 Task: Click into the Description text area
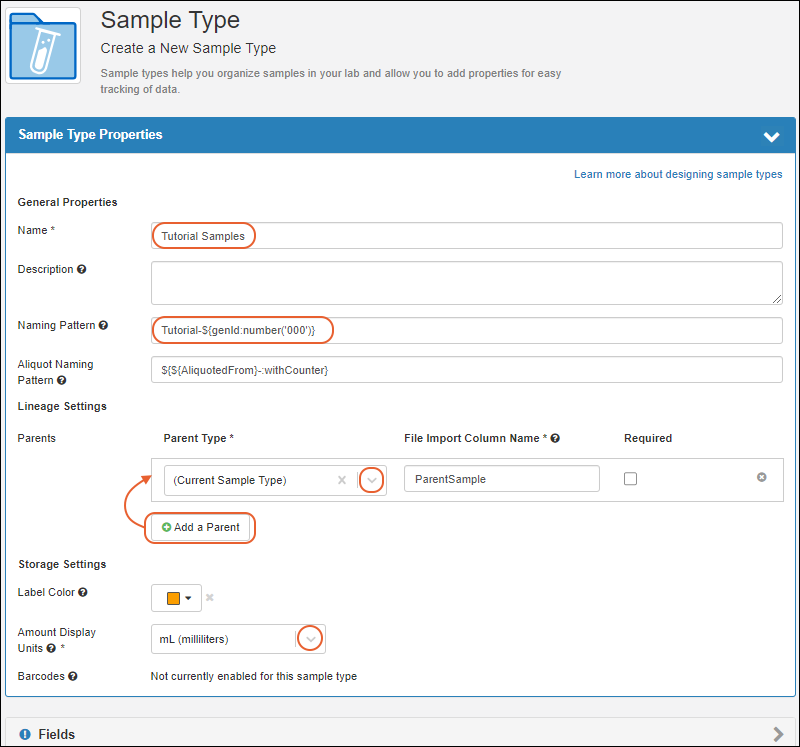click(x=466, y=283)
